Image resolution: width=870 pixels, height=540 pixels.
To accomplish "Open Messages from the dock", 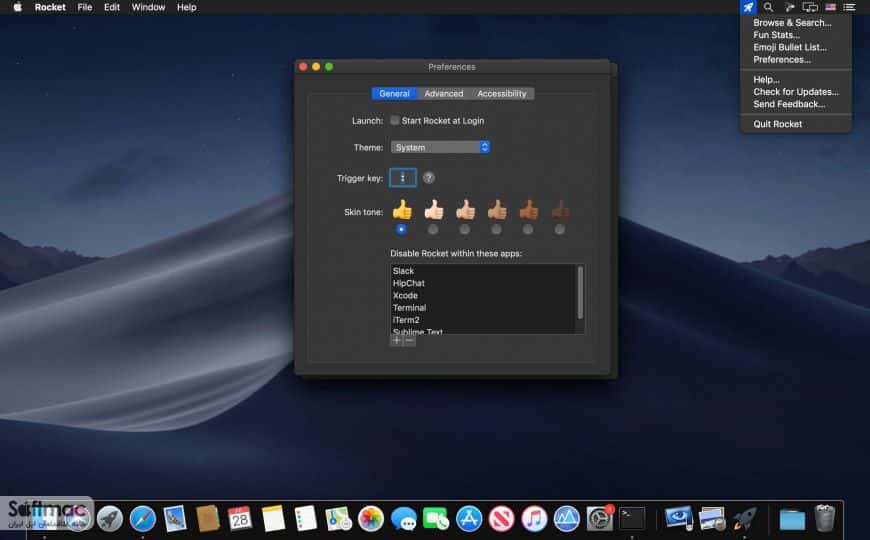I will click(403, 519).
